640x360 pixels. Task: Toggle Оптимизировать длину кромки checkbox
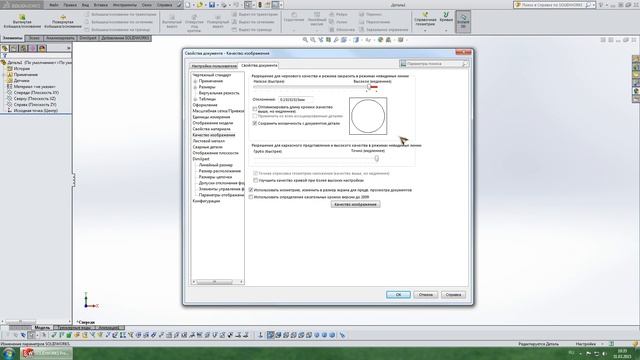pyautogui.click(x=255, y=109)
